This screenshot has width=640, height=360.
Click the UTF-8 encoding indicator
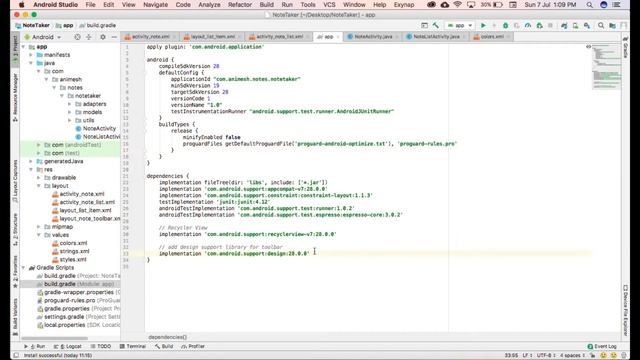546,356
